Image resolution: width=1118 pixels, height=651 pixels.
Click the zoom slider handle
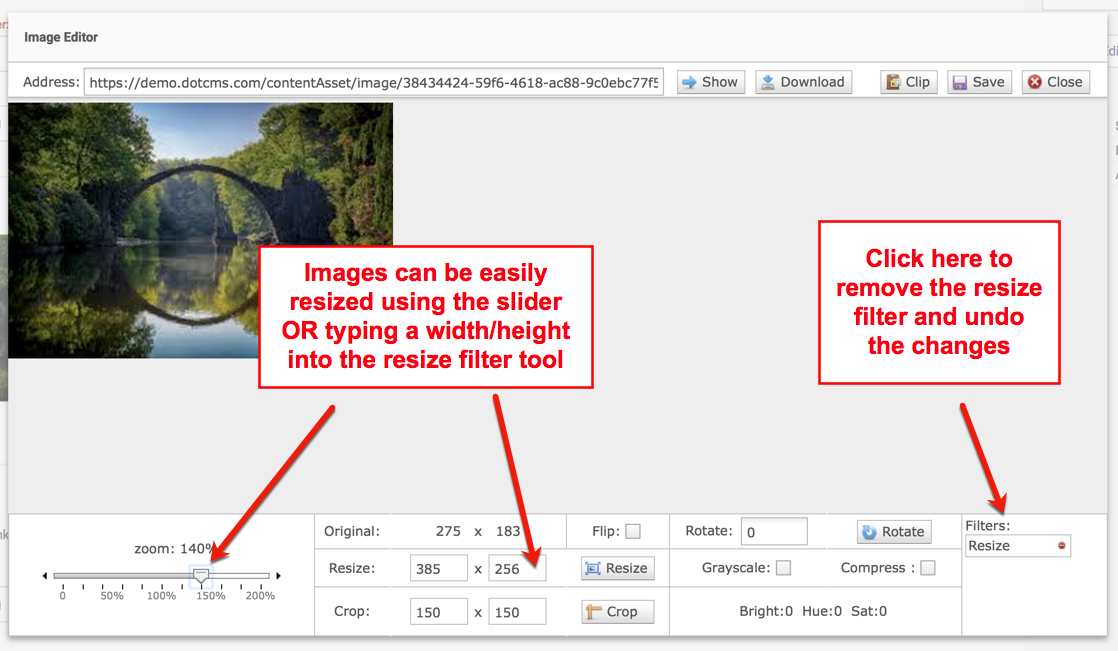[x=201, y=576]
